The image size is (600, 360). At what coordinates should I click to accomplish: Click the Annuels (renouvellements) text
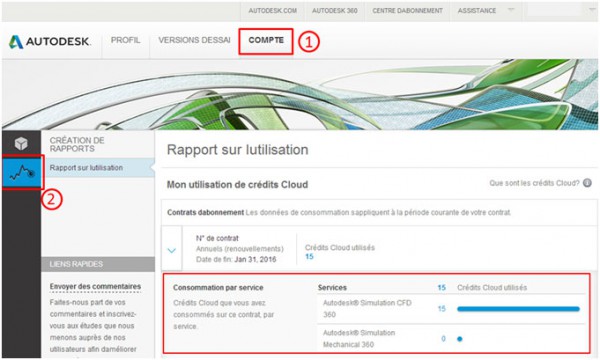[x=240, y=249]
